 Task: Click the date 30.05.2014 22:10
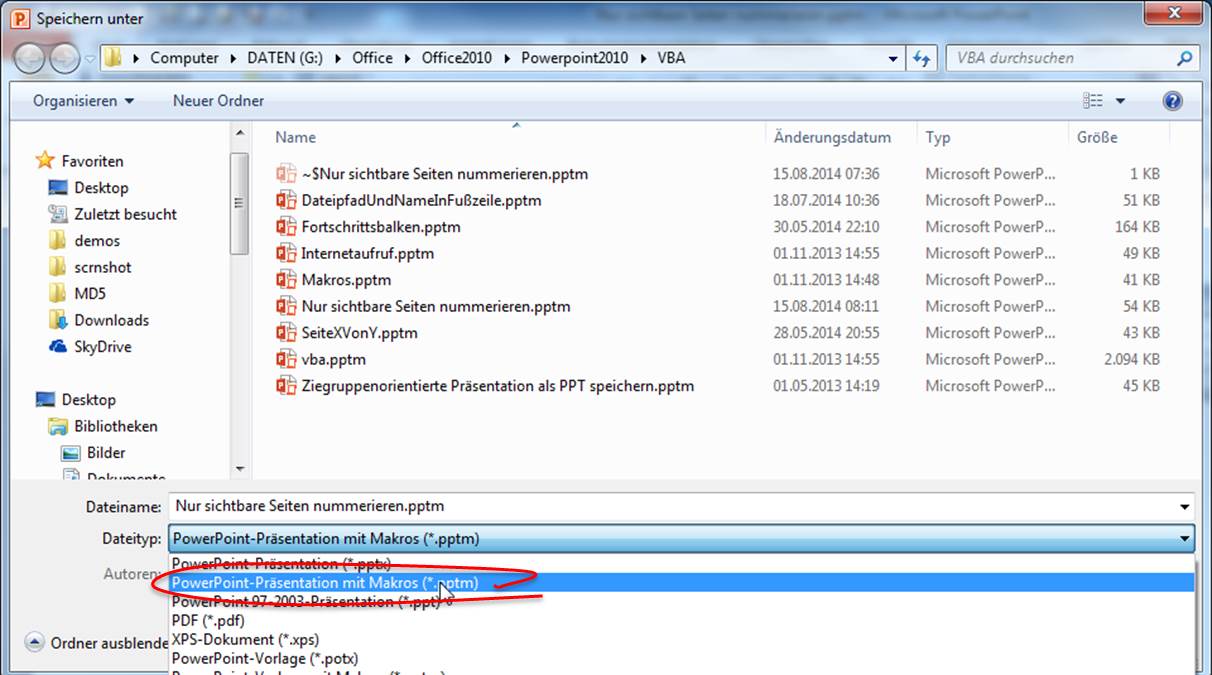click(x=826, y=227)
